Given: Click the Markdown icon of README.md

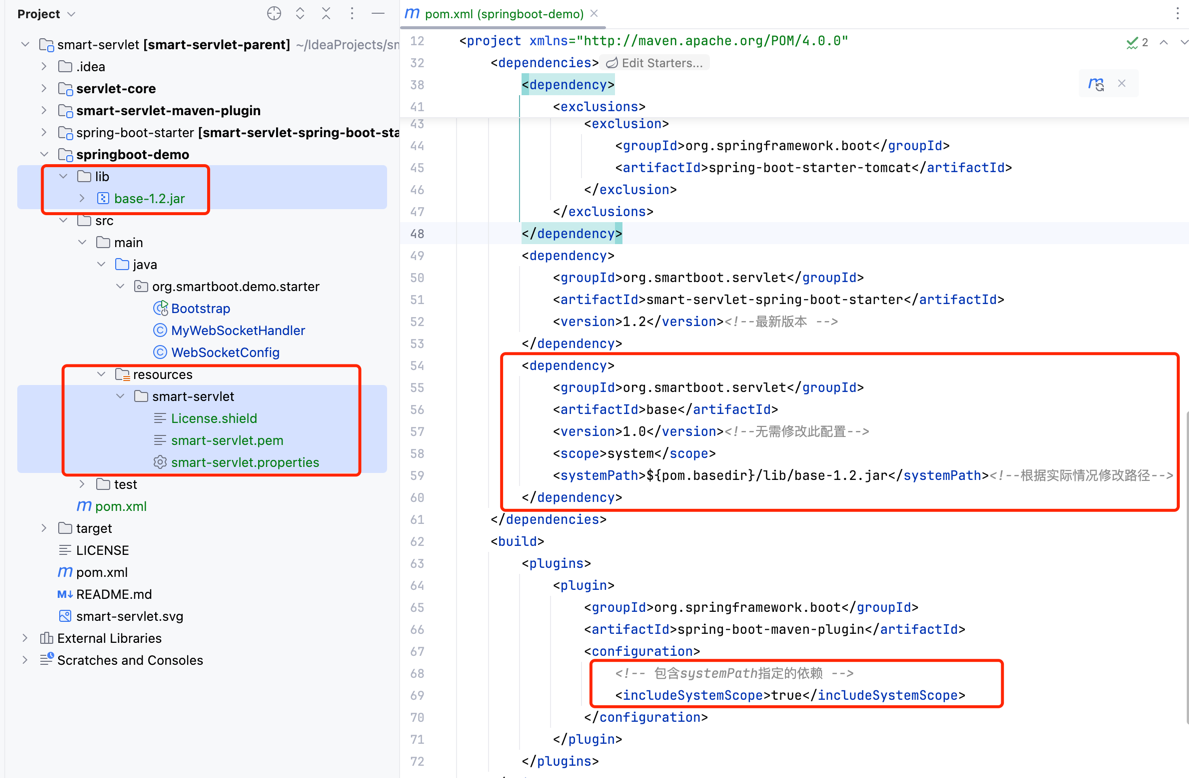Looking at the screenshot, I should [x=65, y=594].
